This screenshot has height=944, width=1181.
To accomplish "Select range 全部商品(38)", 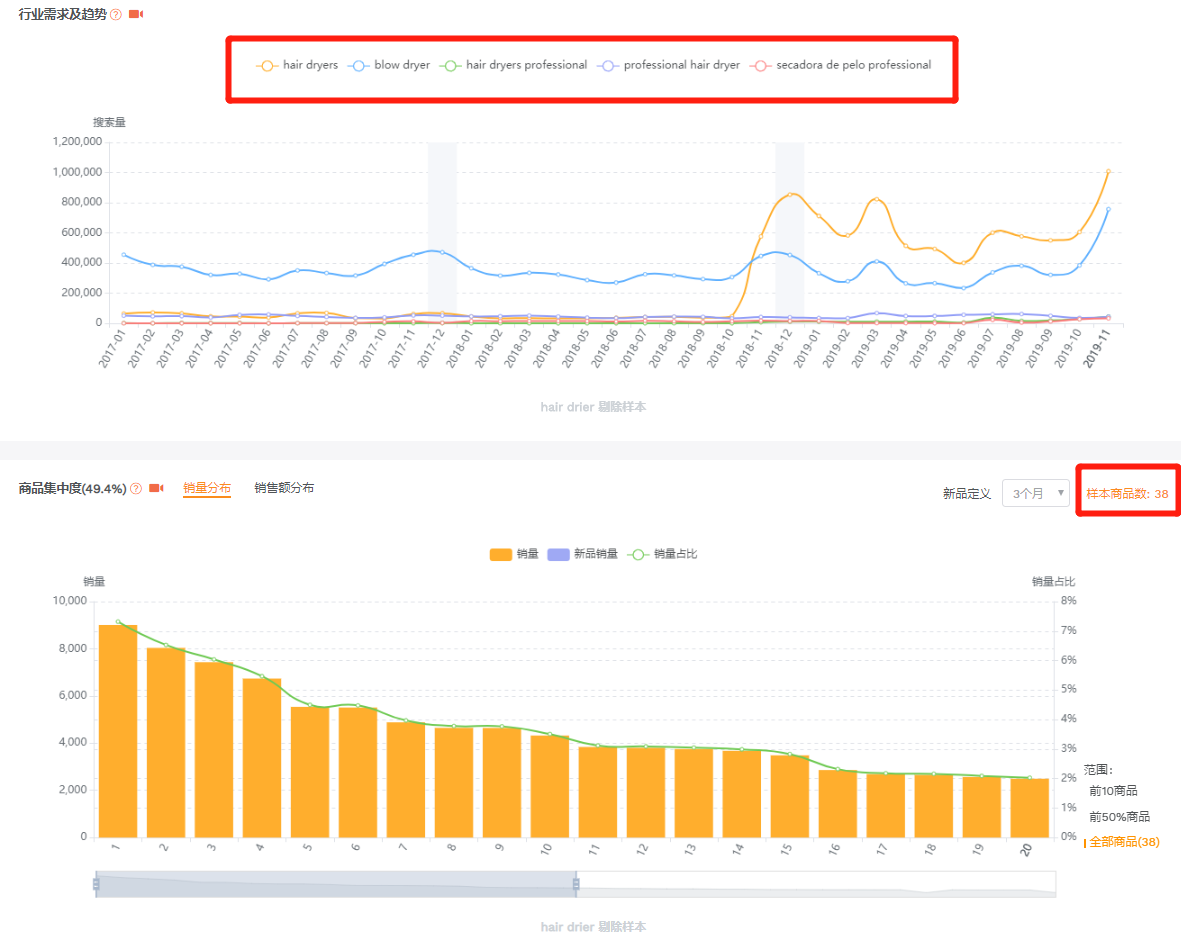I will pyautogui.click(x=1124, y=842).
